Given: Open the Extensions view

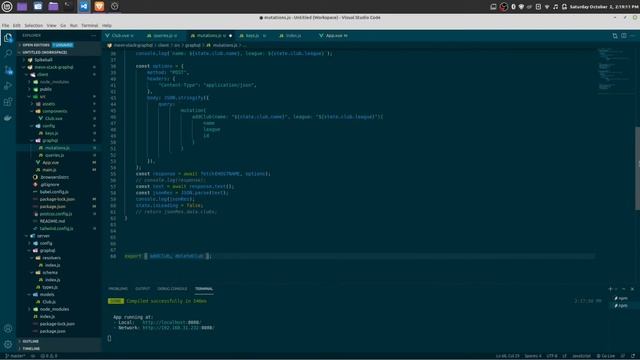Looking at the screenshot, I should pyautogui.click(x=8, y=102).
